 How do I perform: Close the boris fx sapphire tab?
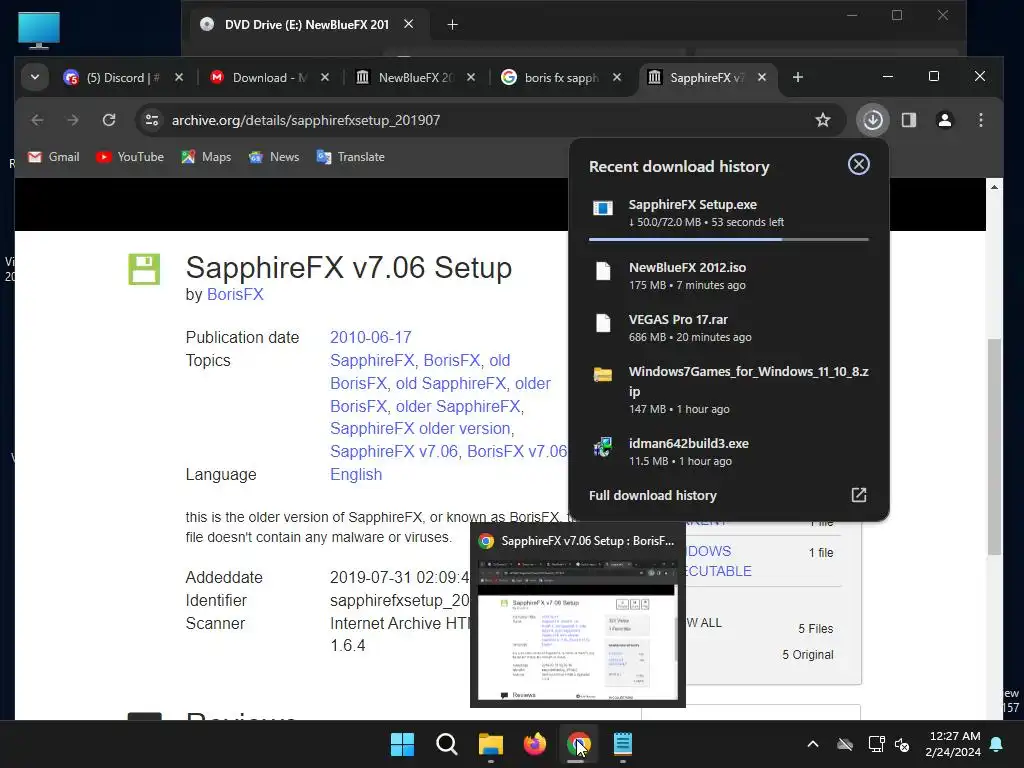(x=616, y=78)
